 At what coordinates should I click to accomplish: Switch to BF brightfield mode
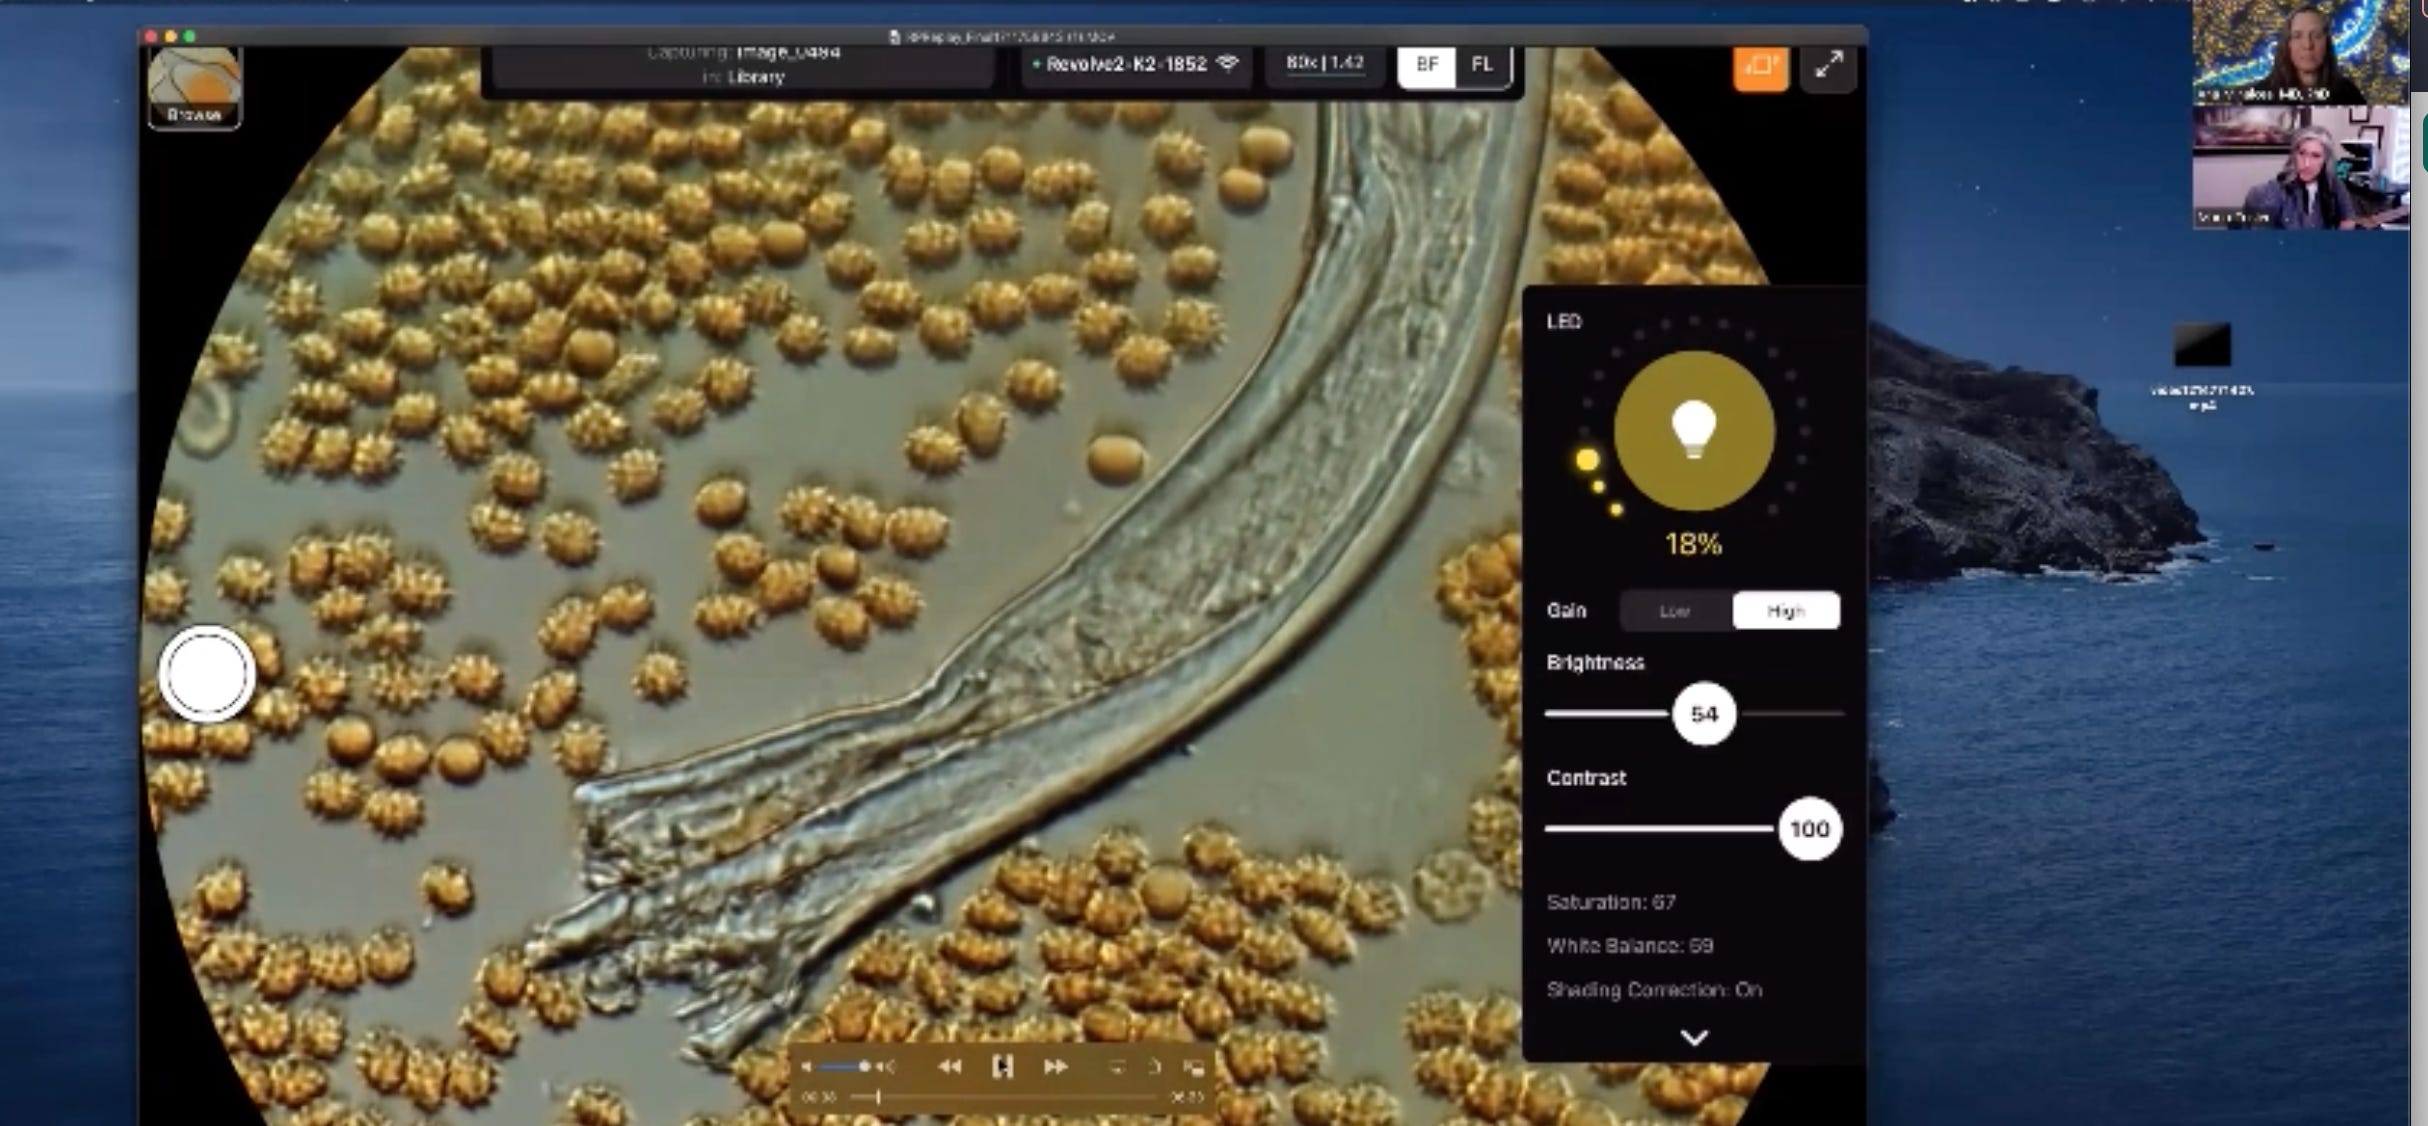(x=1427, y=65)
